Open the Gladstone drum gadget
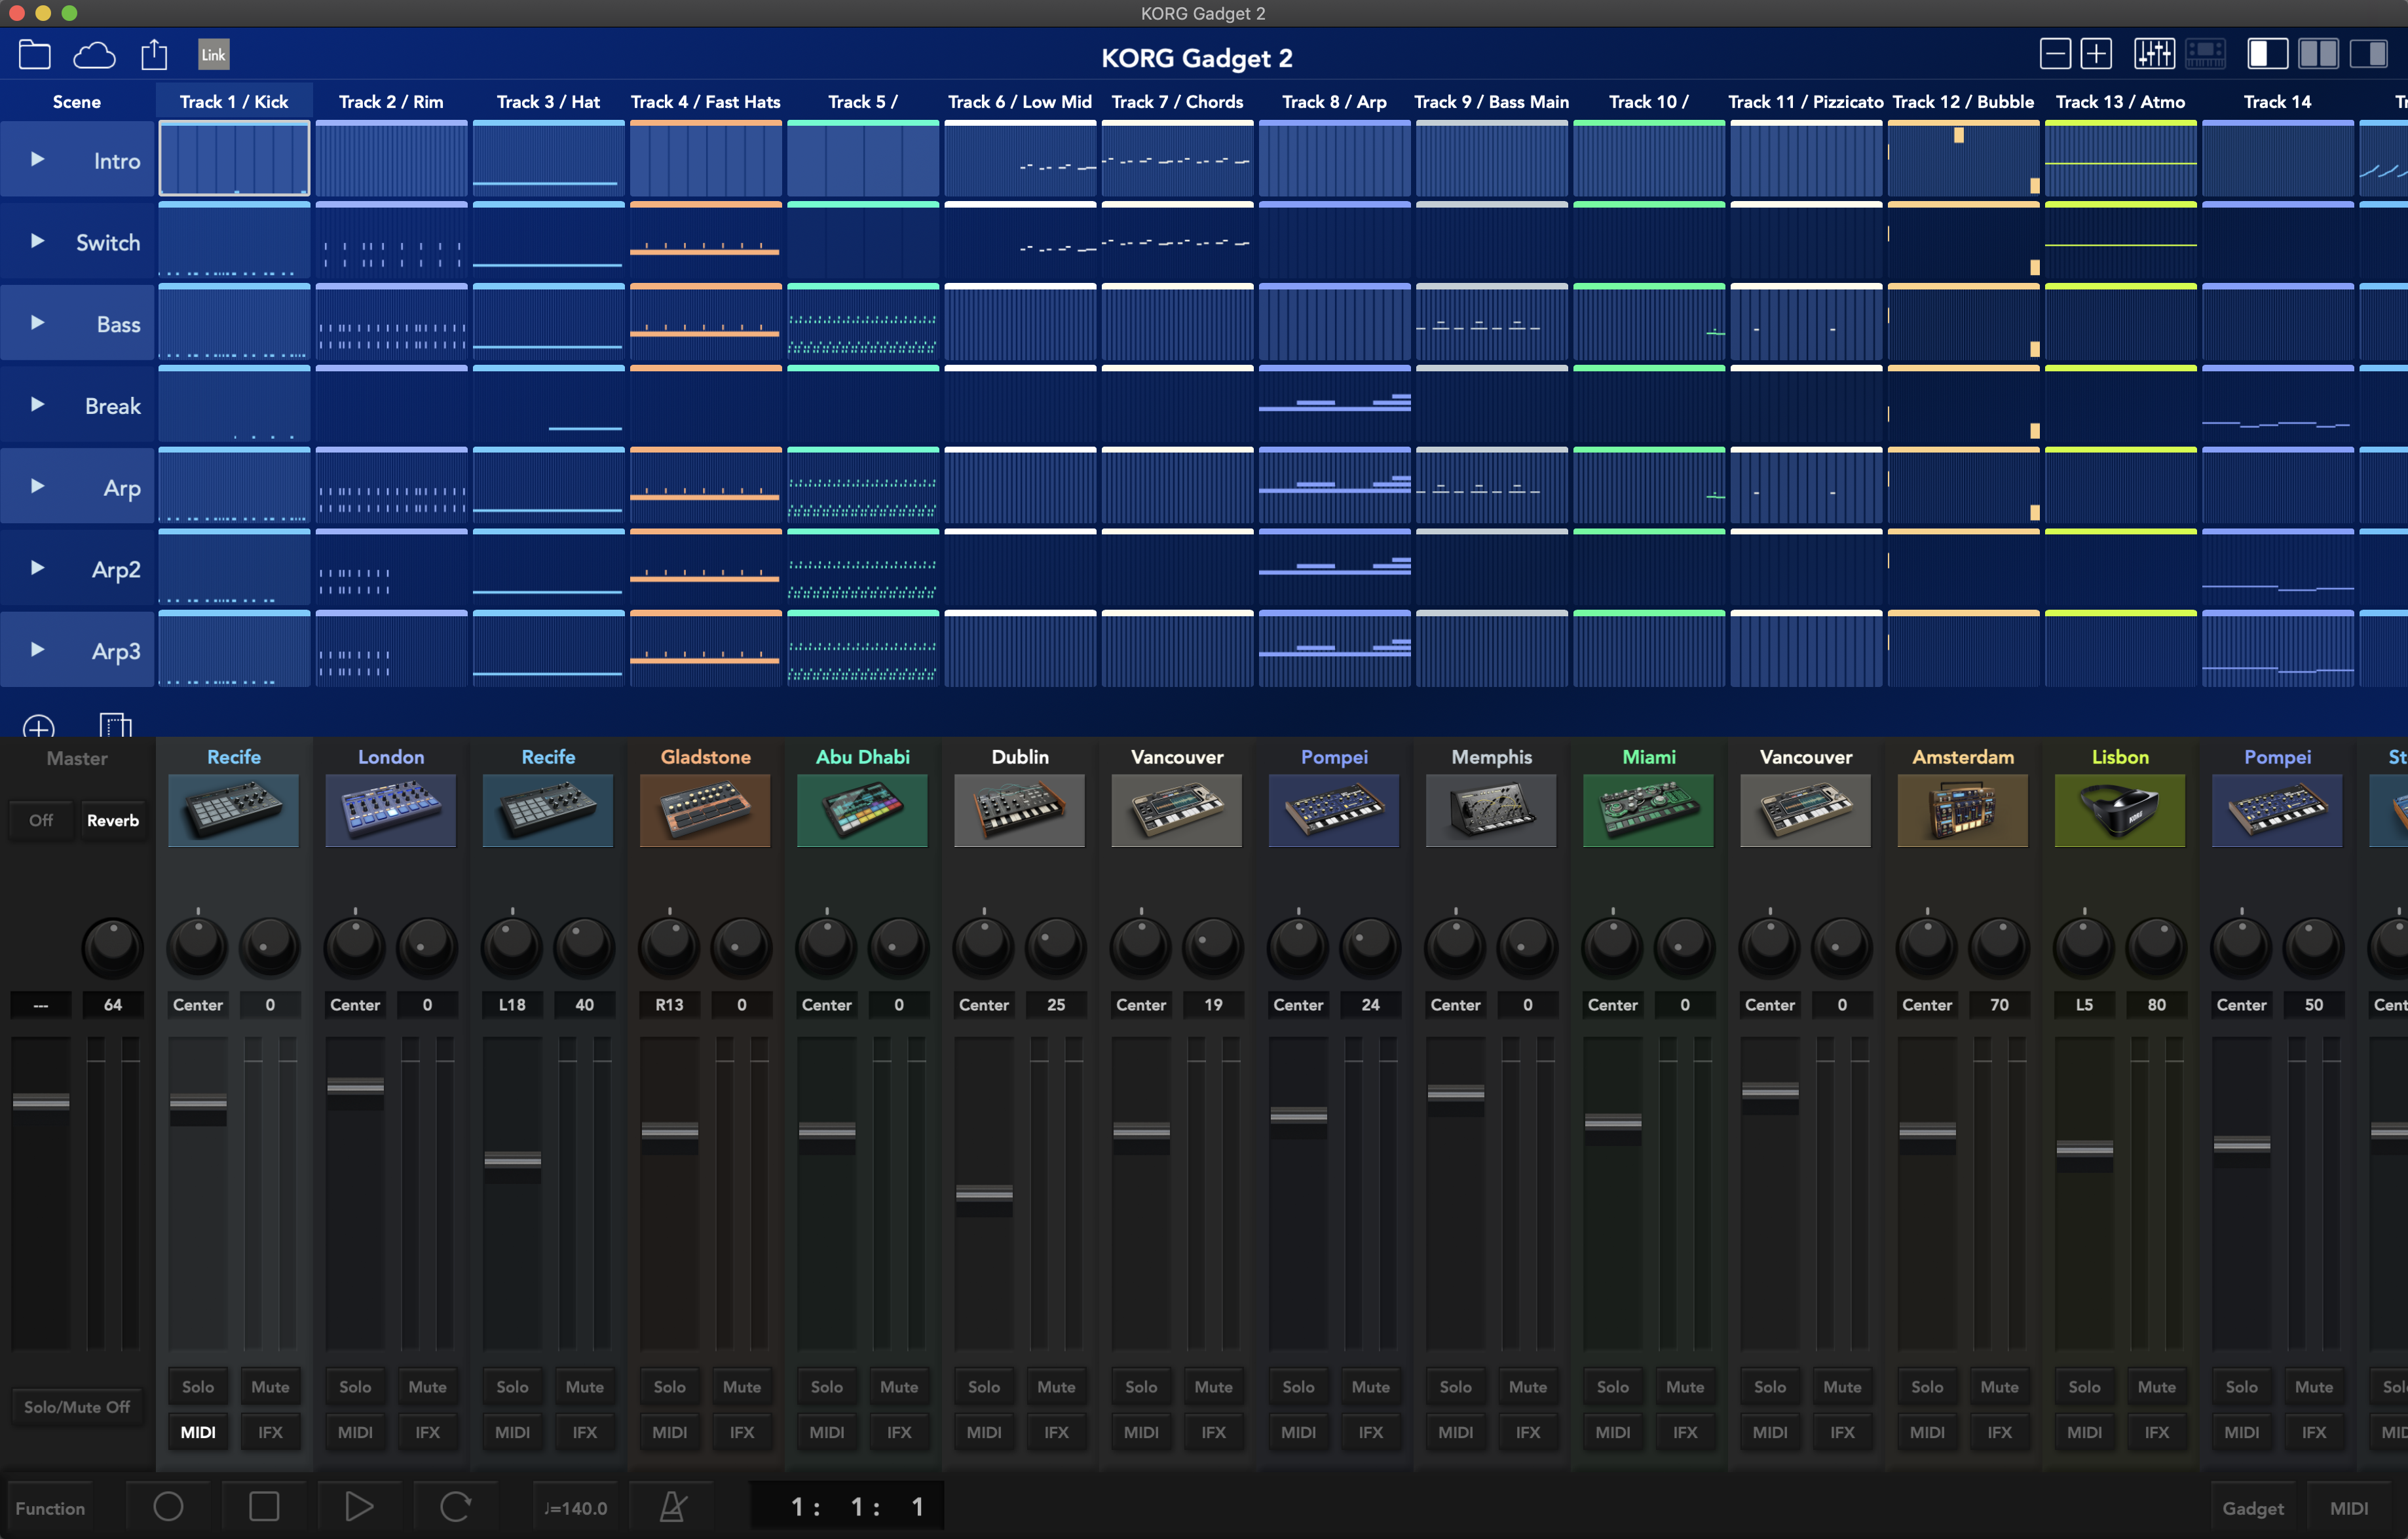Screen dimensions: 2408x1539 pos(705,810)
